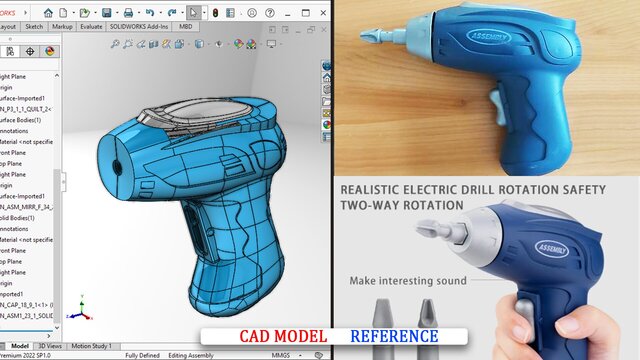Redo the last undone action

click(172, 13)
